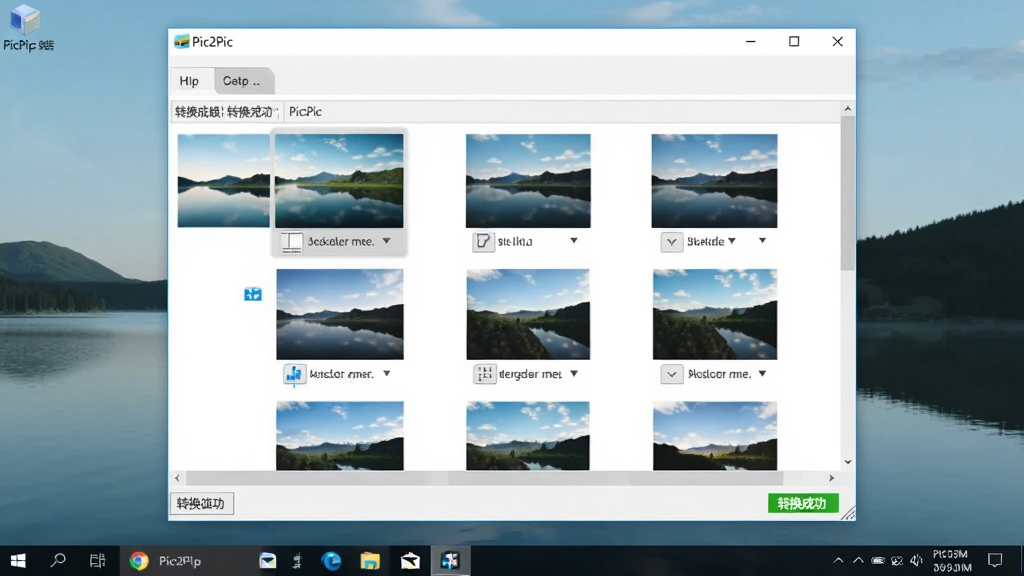
Task: Click the volume icon in system tray
Action: (916, 560)
